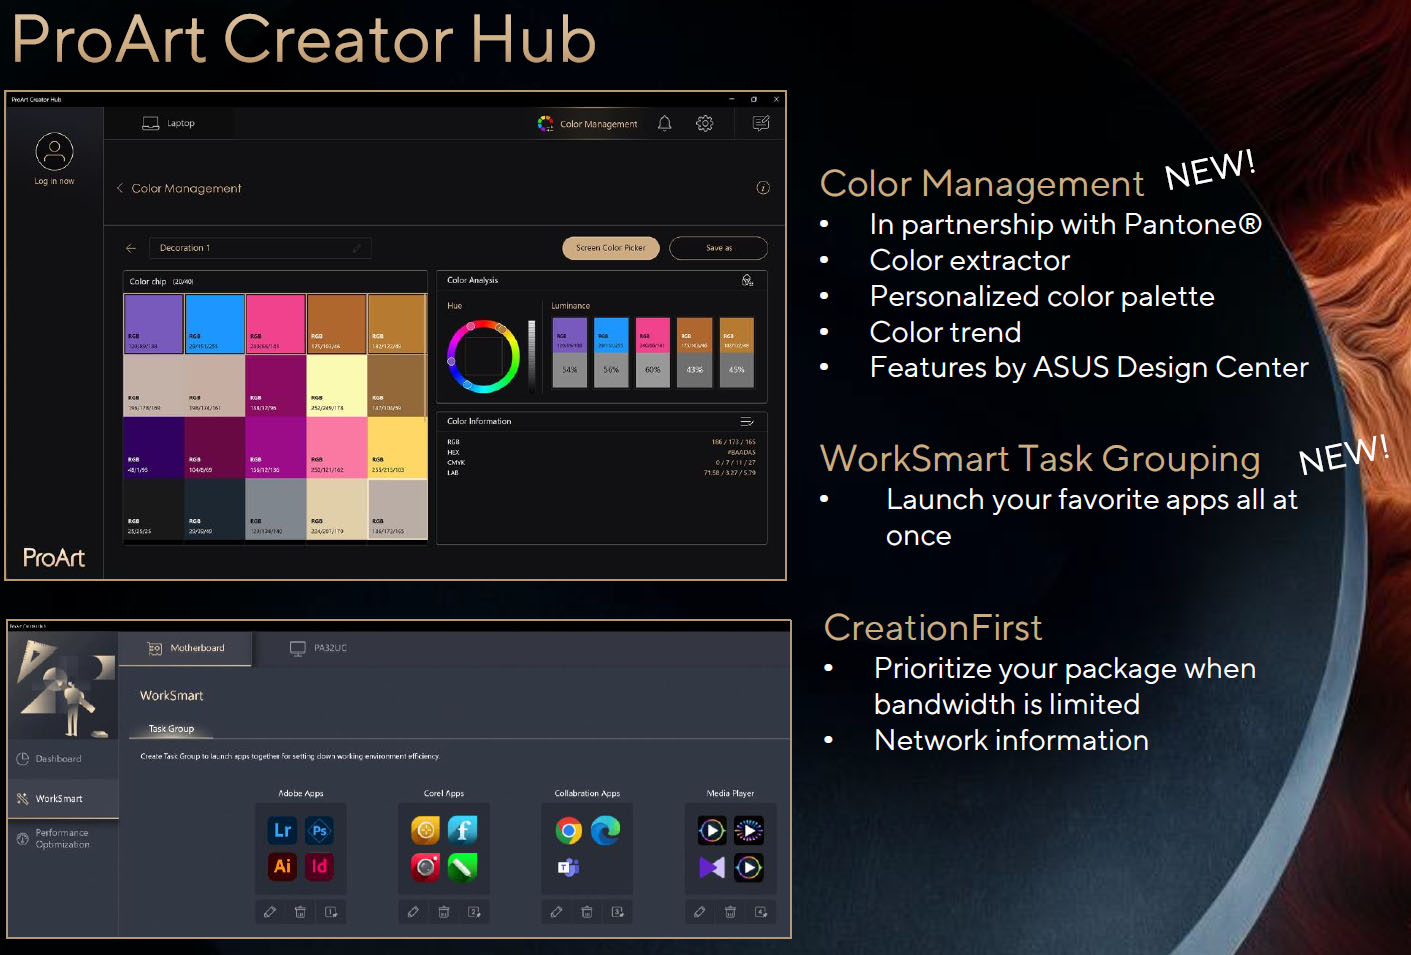Screen dimensions: 1411x955
Task: Set hotkey for Media Player group
Action: point(761,912)
